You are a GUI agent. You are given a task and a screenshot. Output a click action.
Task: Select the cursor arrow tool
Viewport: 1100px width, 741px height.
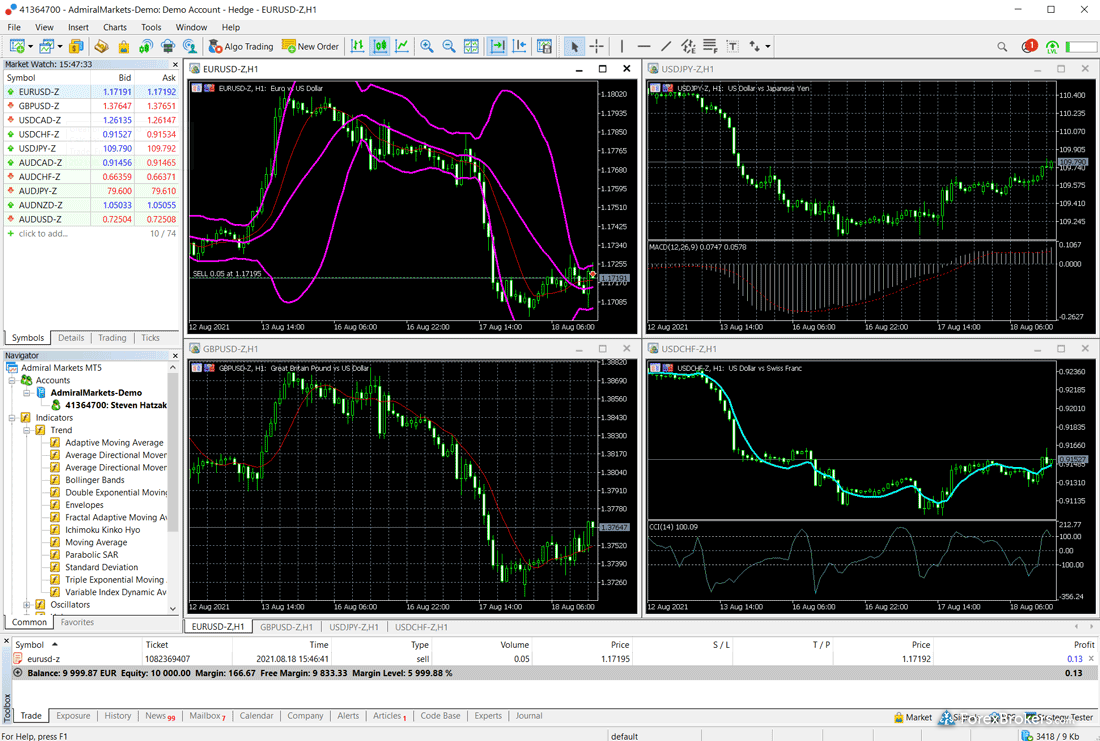pyautogui.click(x=575, y=46)
